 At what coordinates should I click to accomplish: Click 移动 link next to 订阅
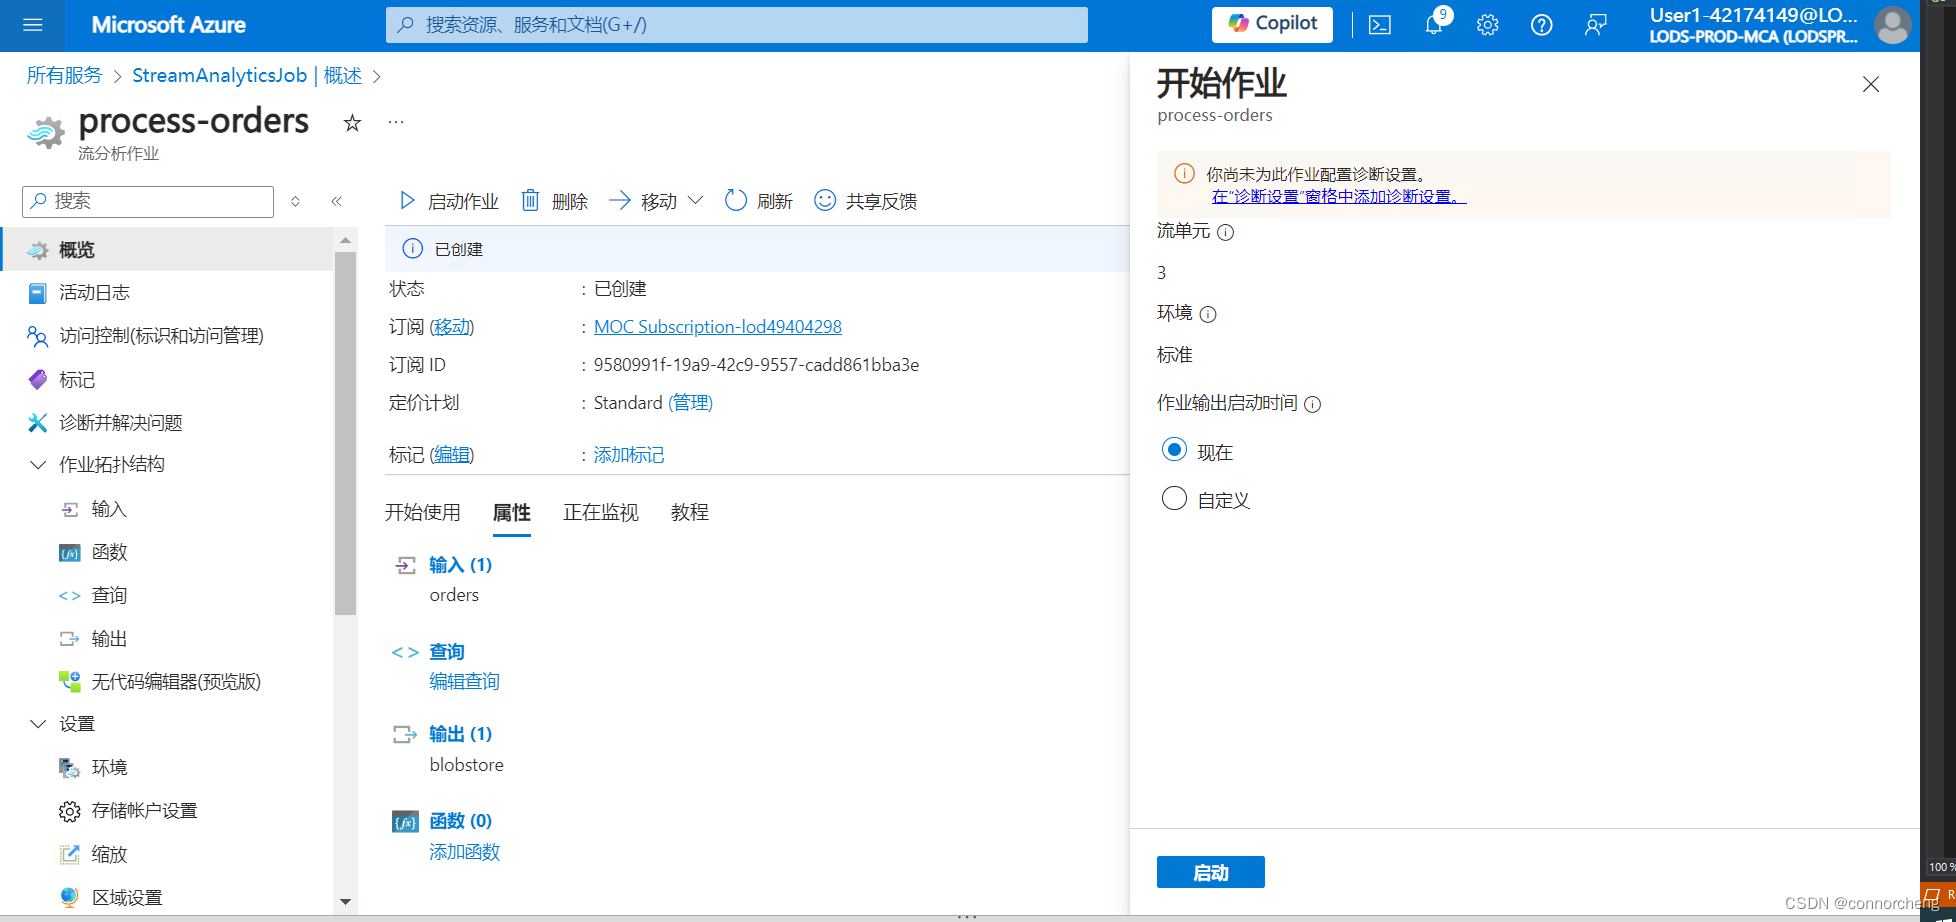point(452,327)
